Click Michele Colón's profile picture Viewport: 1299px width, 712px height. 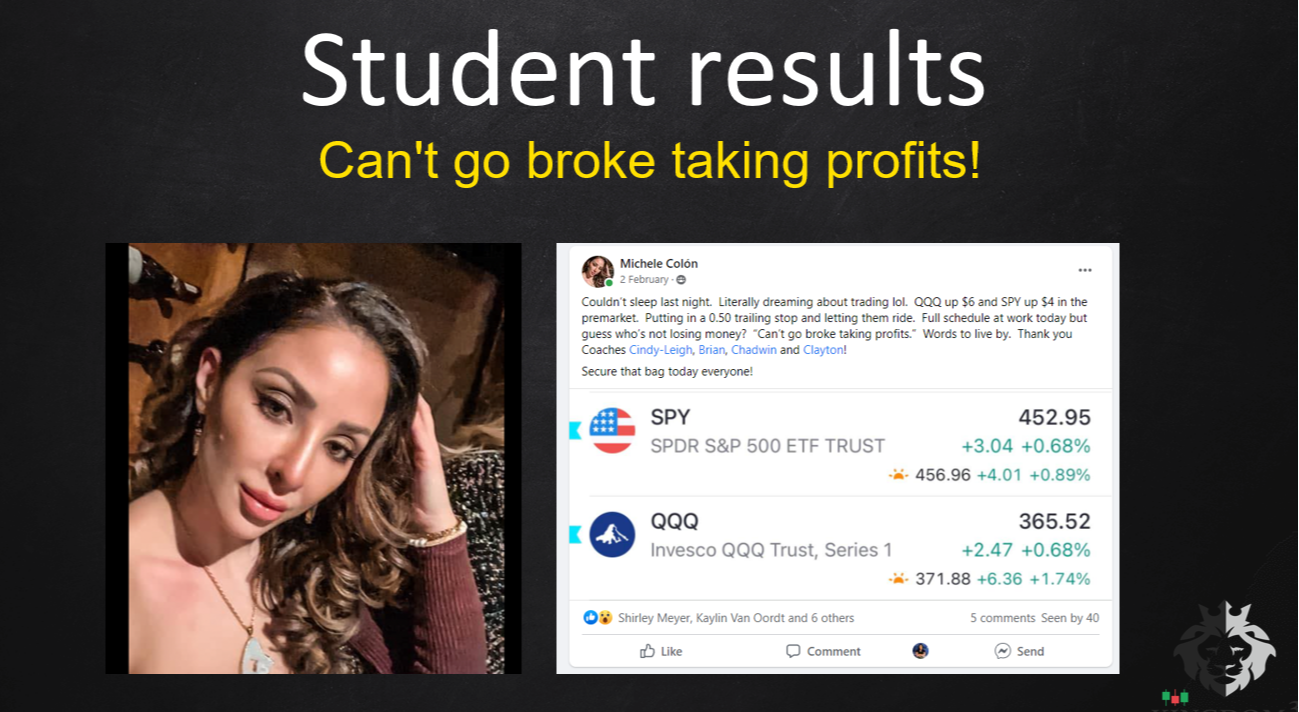click(x=598, y=271)
